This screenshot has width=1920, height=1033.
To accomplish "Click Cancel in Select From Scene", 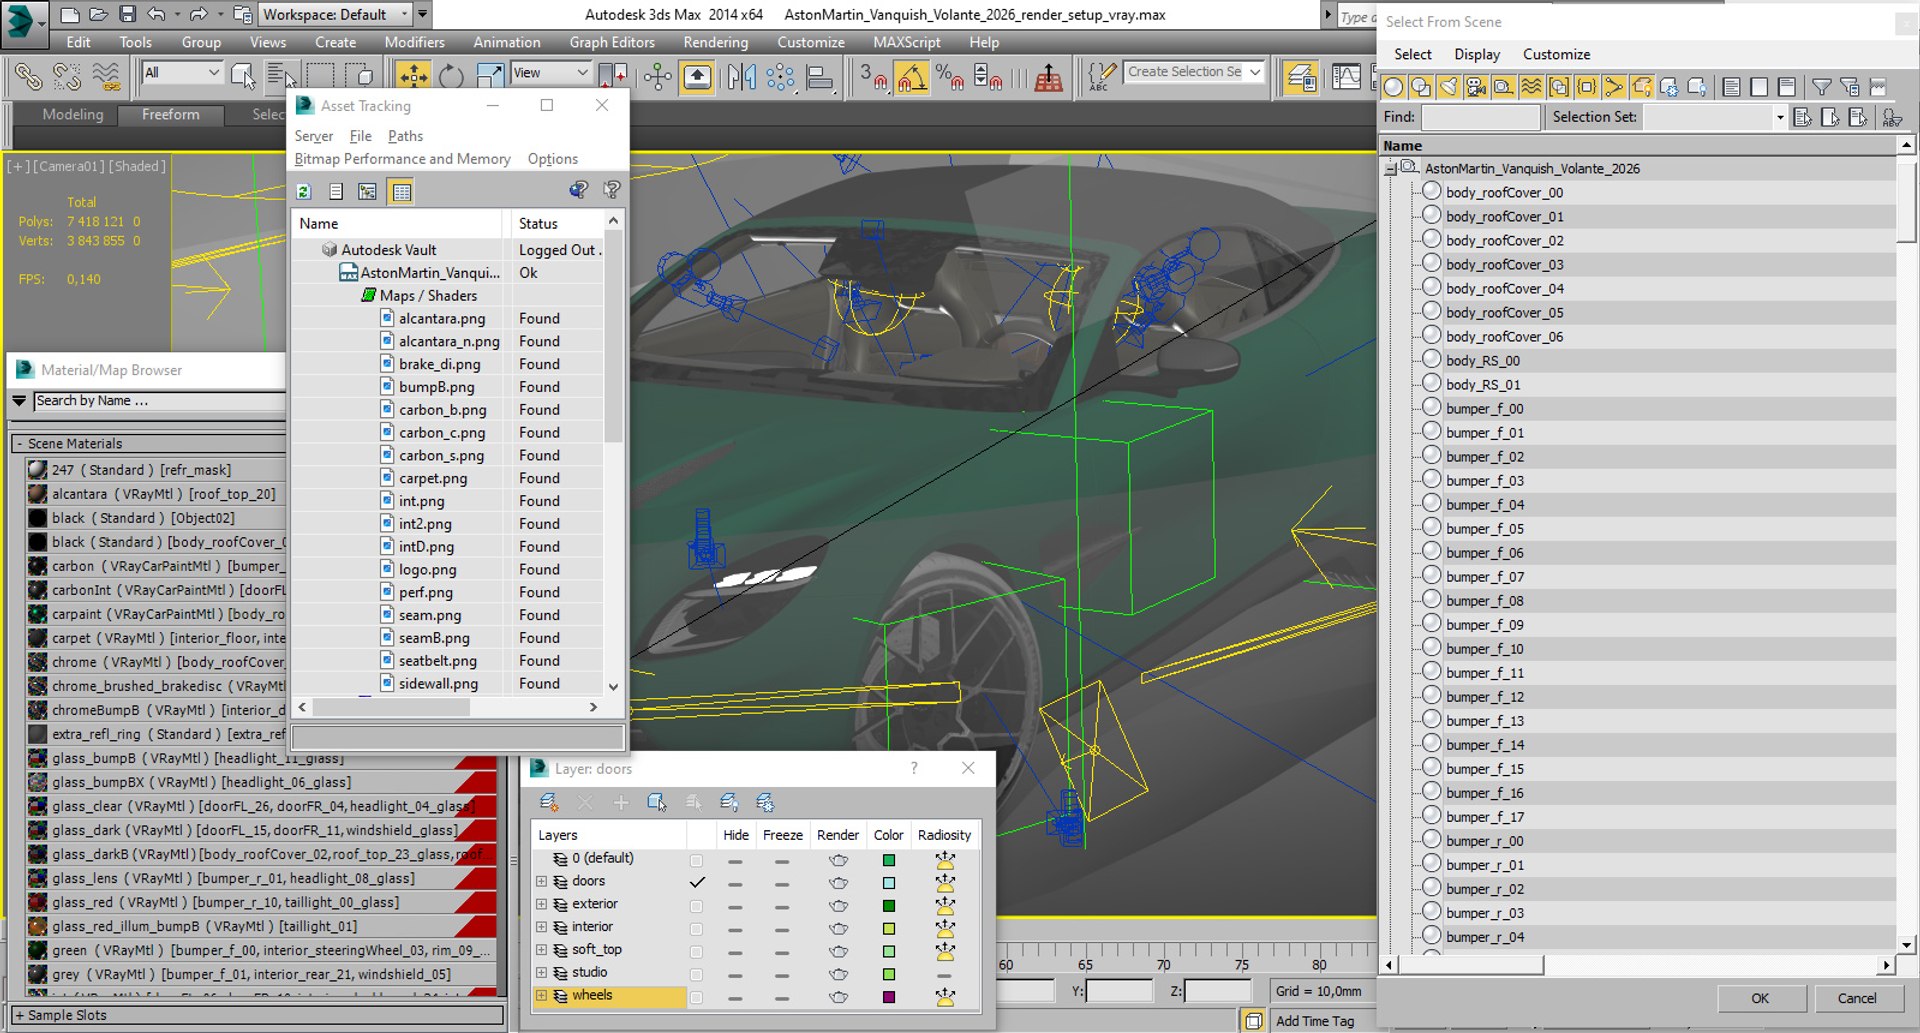I will pos(1857,998).
